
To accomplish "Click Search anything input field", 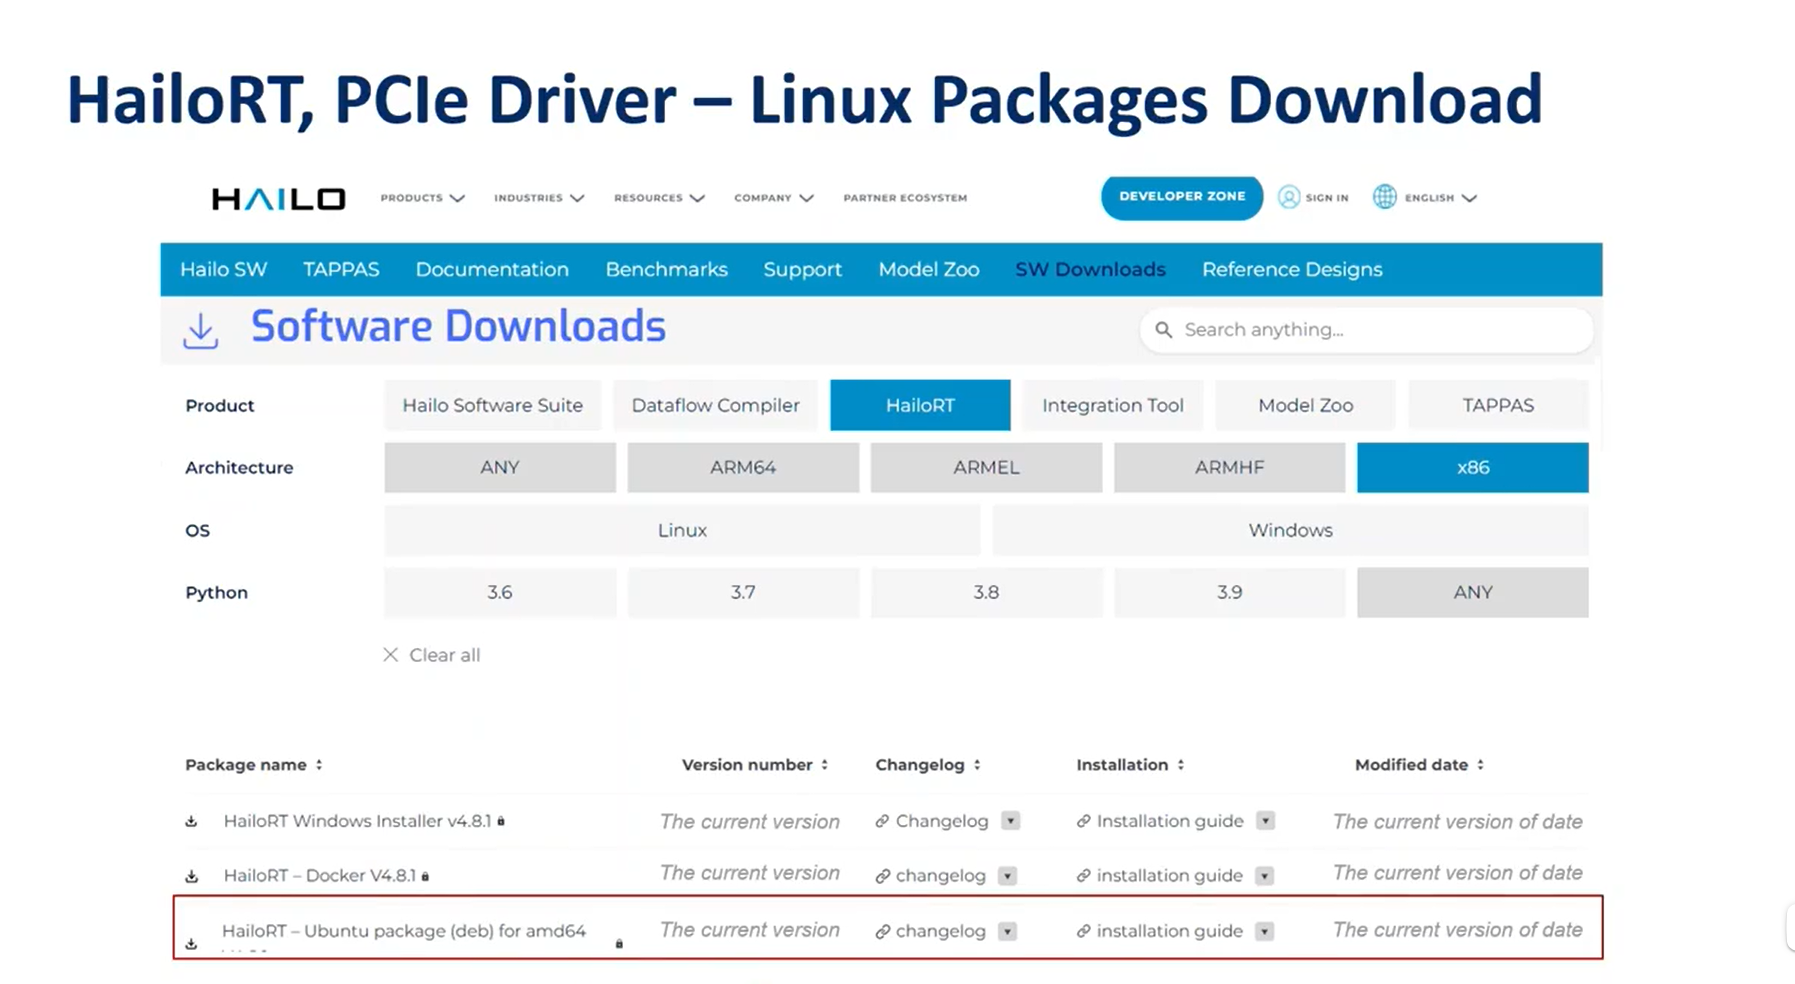I will click(1366, 329).
